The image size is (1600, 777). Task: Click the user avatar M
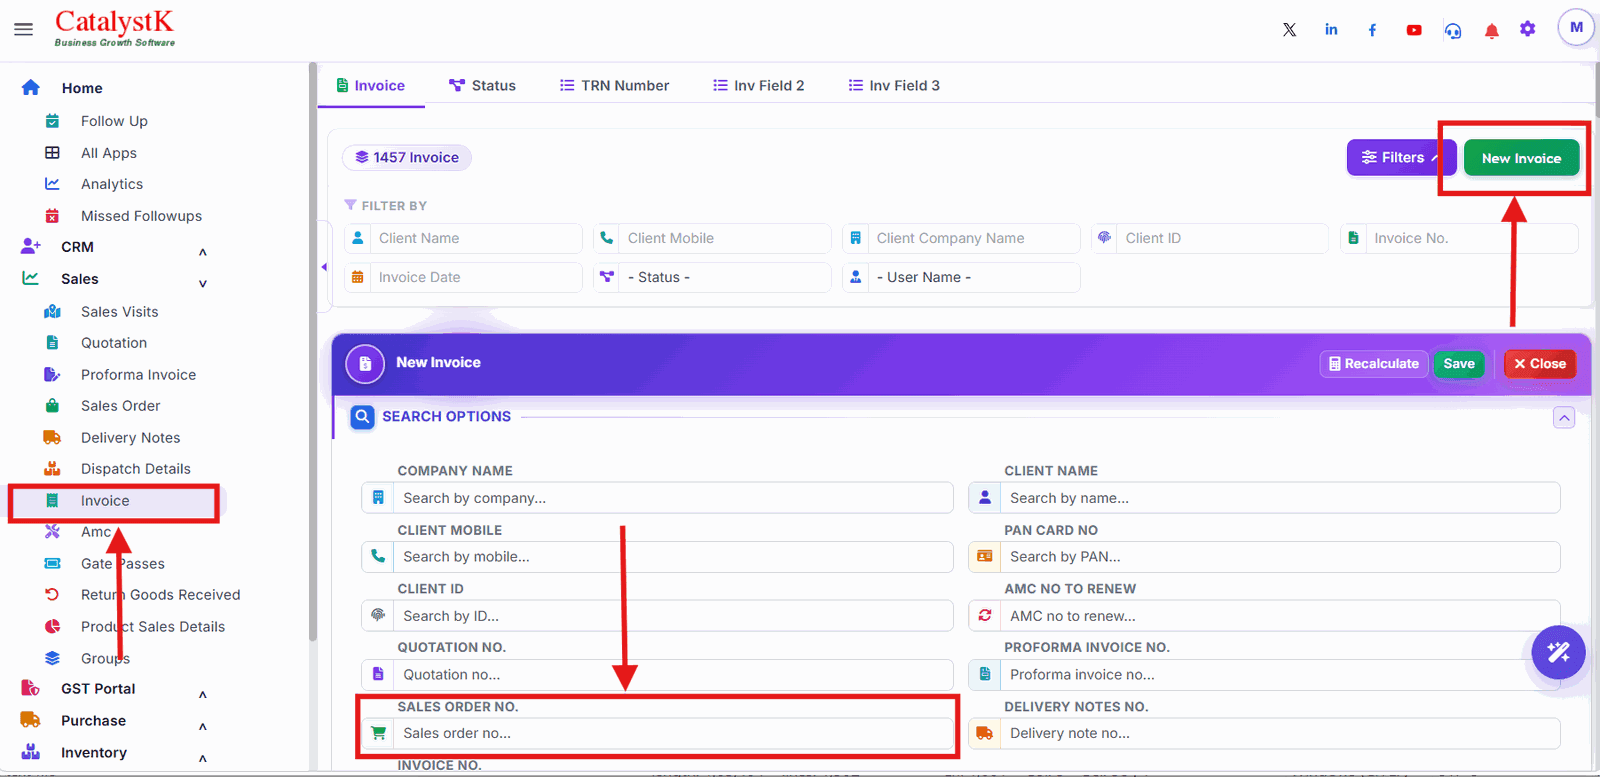click(x=1576, y=27)
